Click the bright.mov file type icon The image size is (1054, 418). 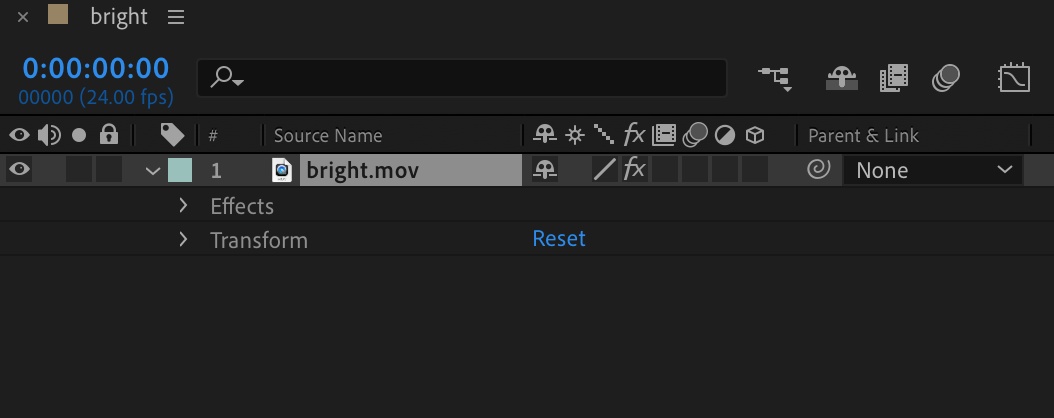tap(282, 170)
